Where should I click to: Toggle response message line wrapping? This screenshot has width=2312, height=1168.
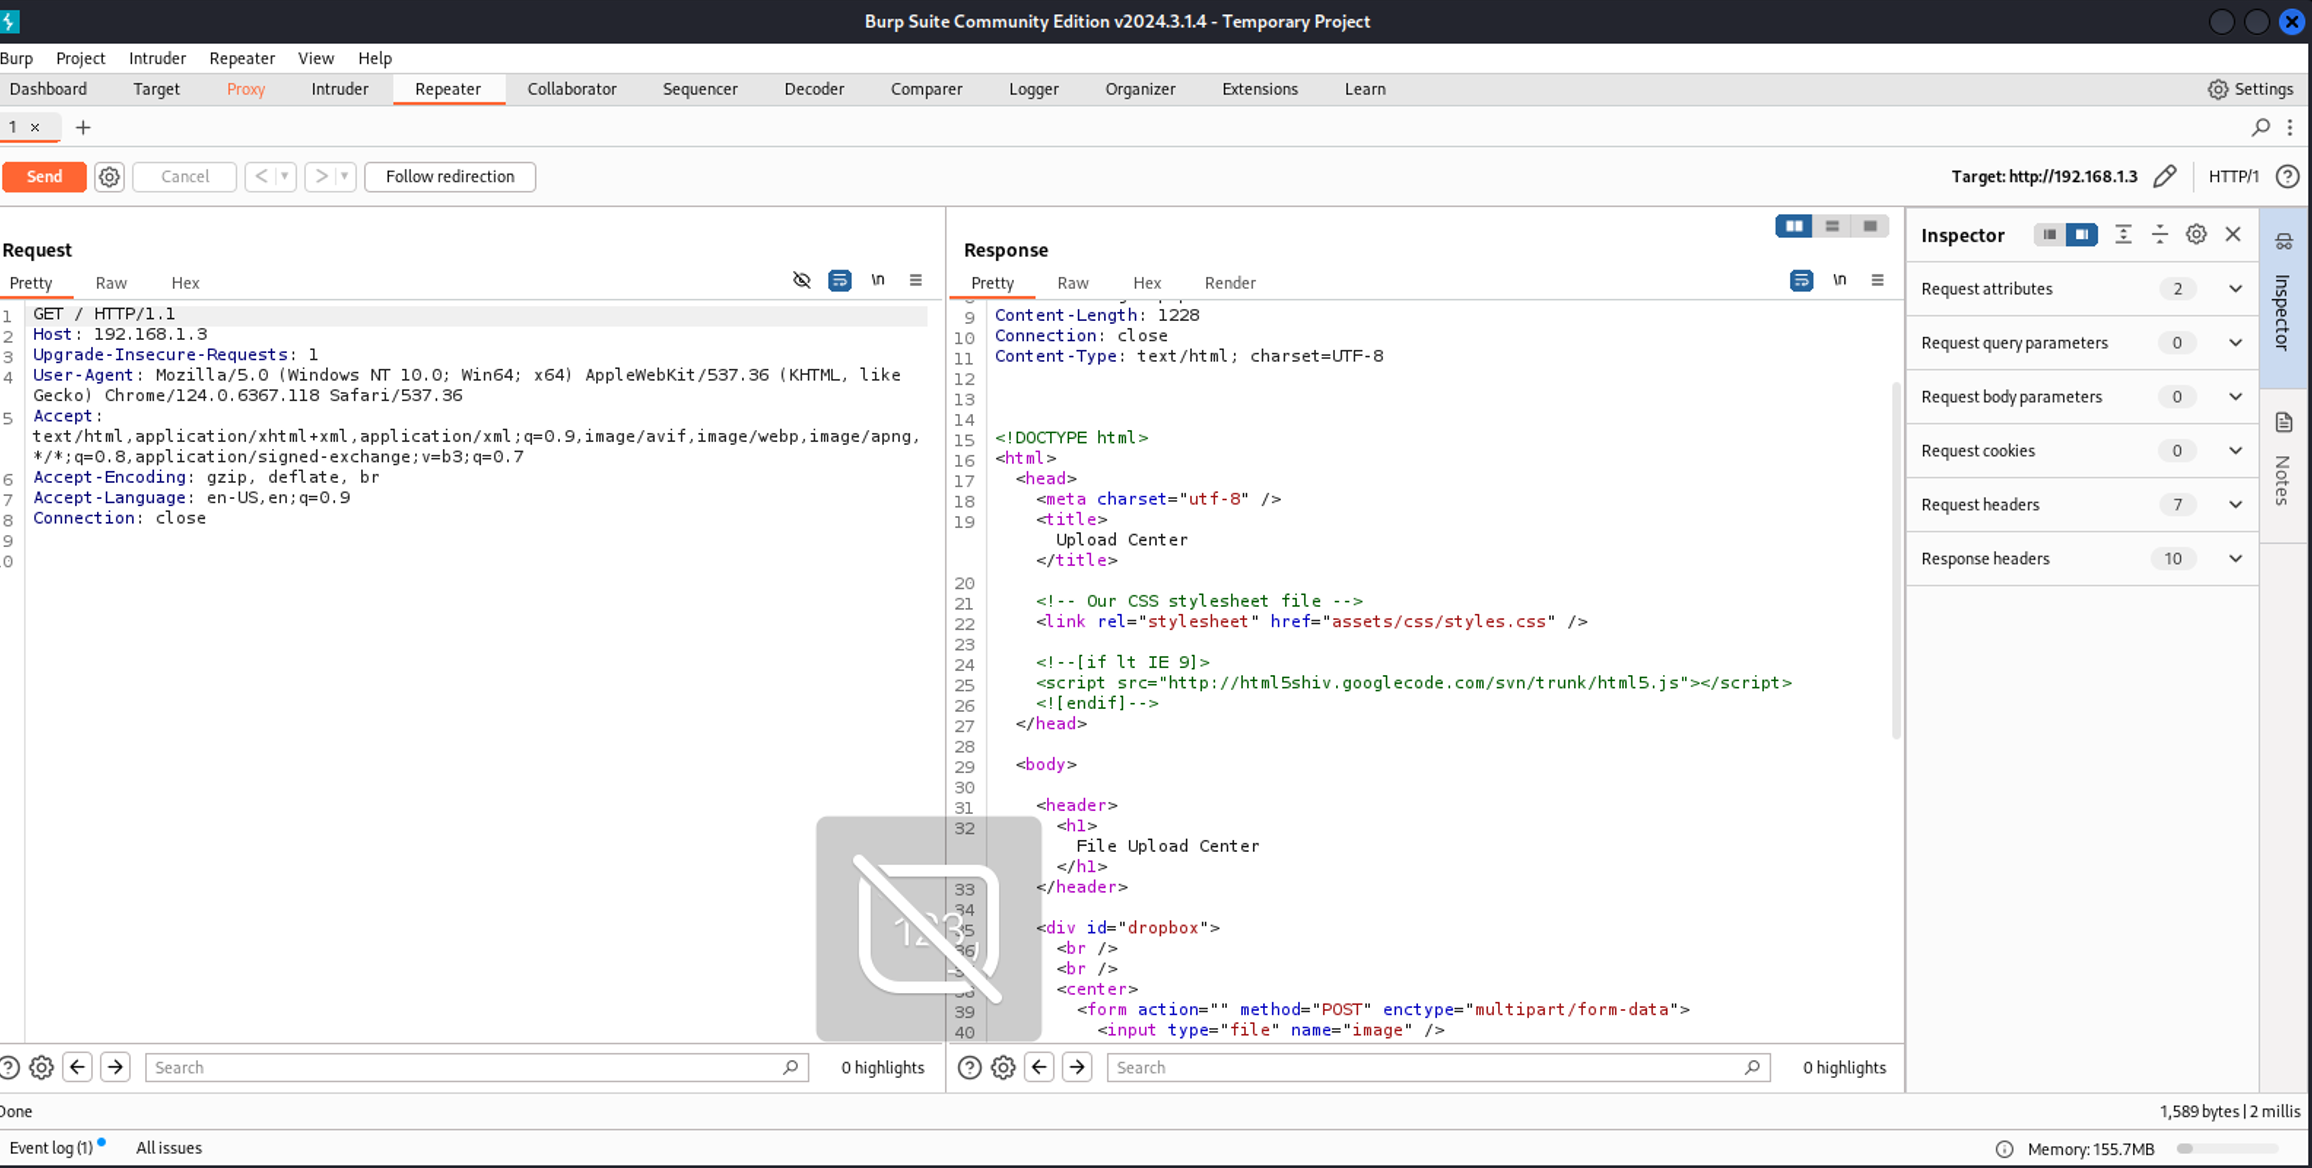[x=1801, y=280]
